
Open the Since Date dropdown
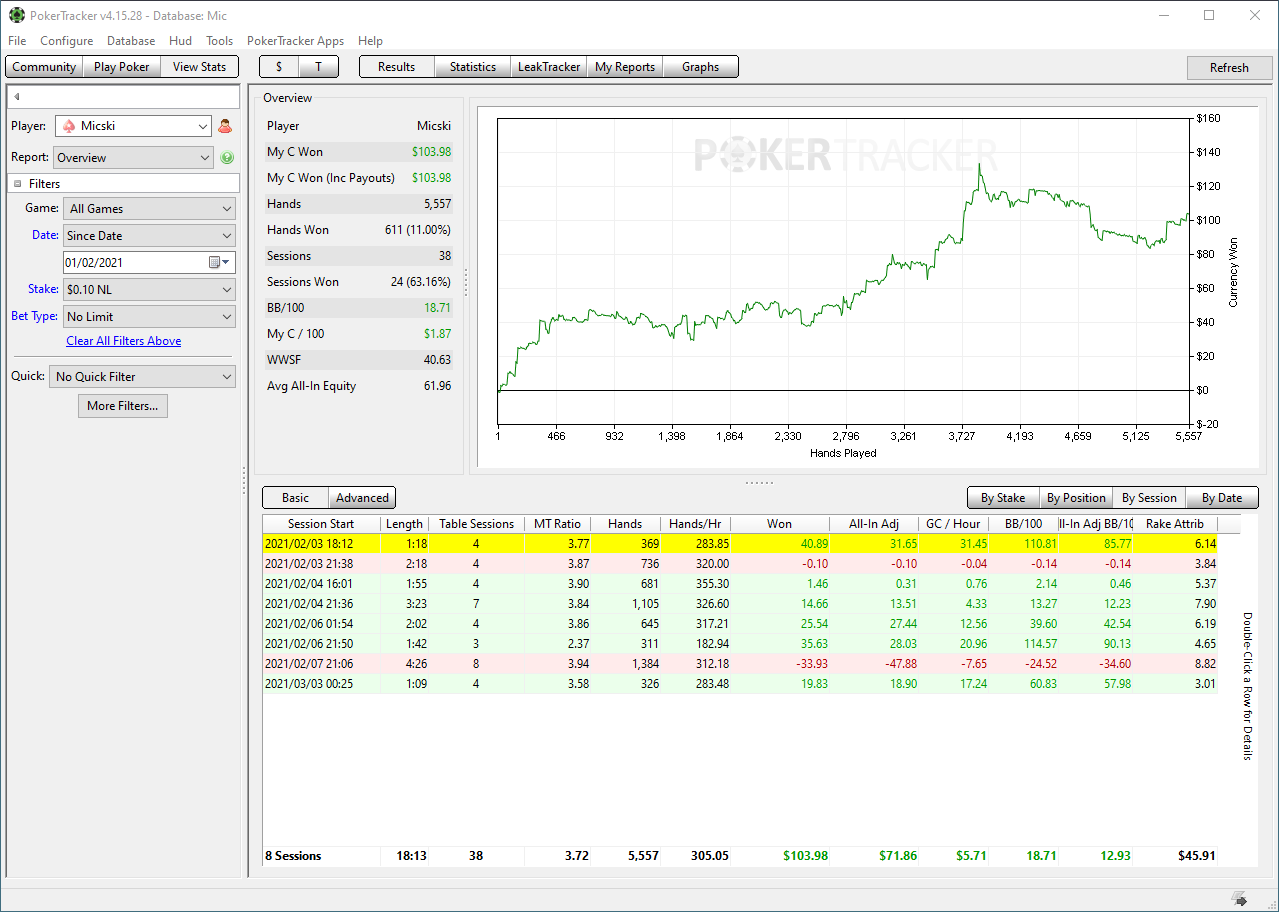(x=149, y=236)
